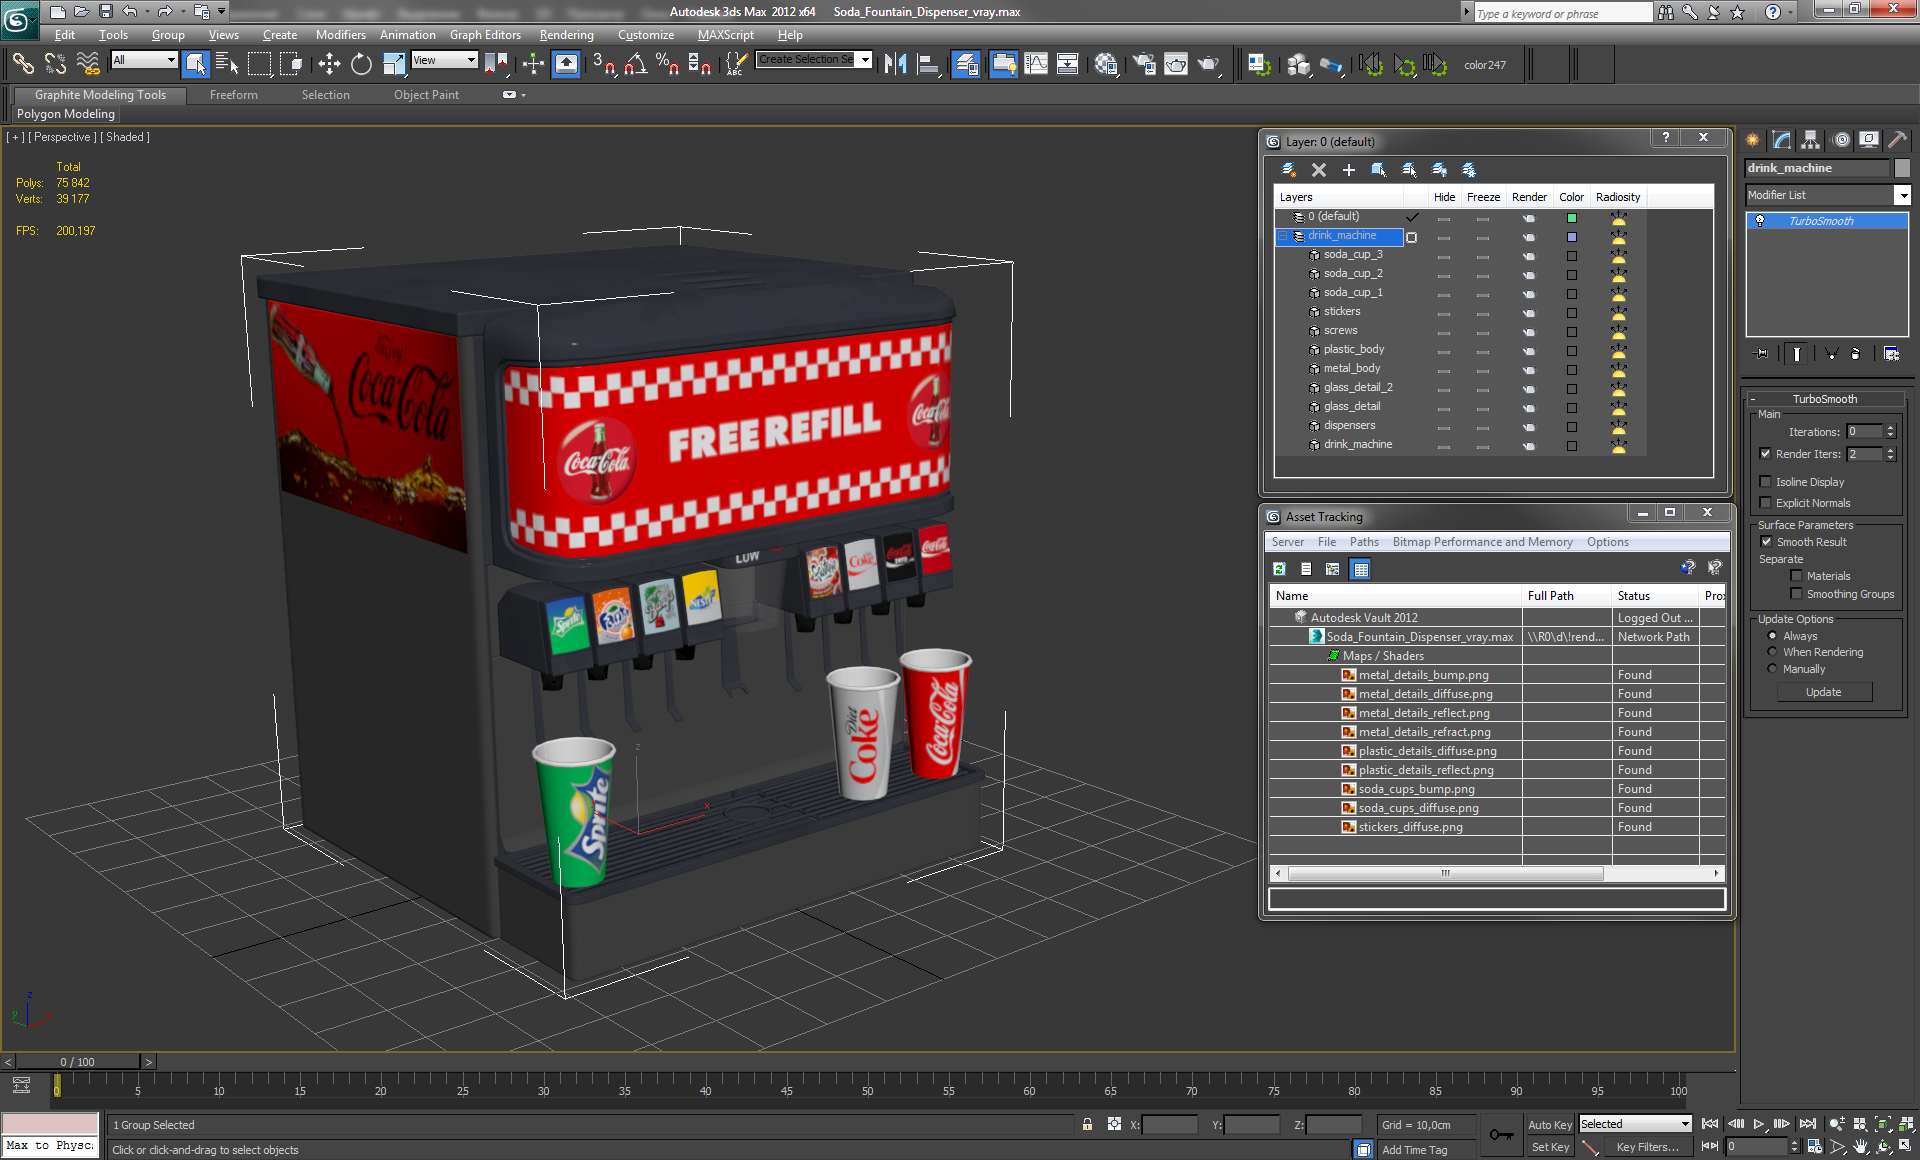The image size is (1920, 1160).
Task: Open the Paths menu in Asset Tracking
Action: (1363, 542)
